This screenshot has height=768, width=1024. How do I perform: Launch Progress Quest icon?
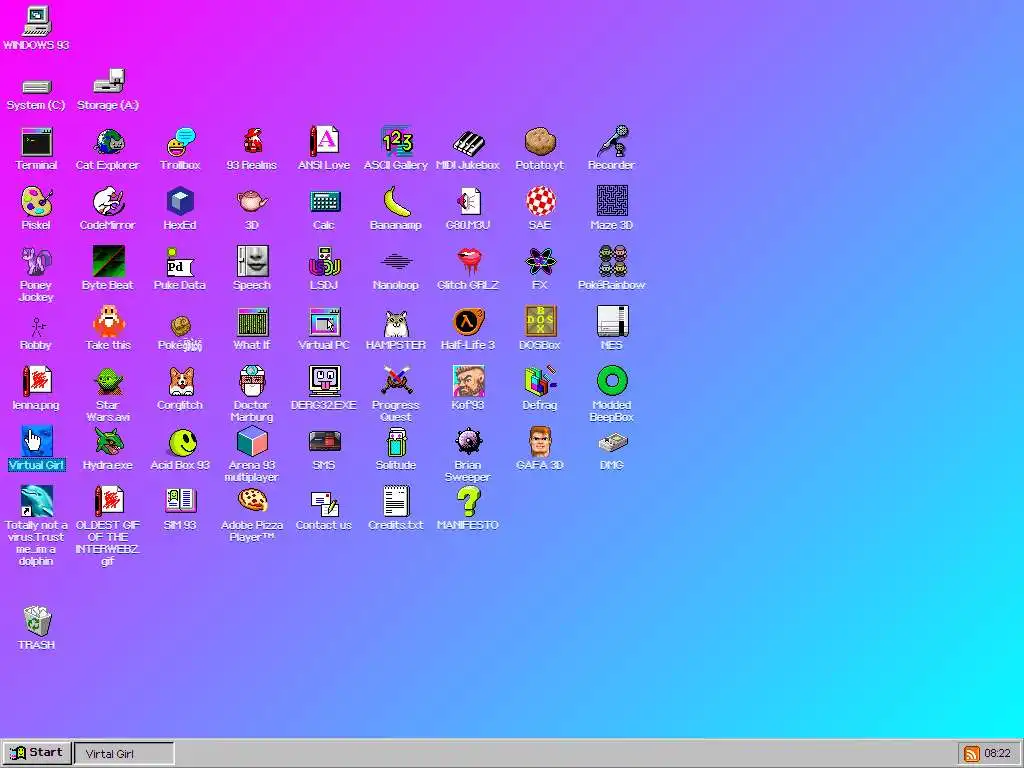tap(396, 383)
